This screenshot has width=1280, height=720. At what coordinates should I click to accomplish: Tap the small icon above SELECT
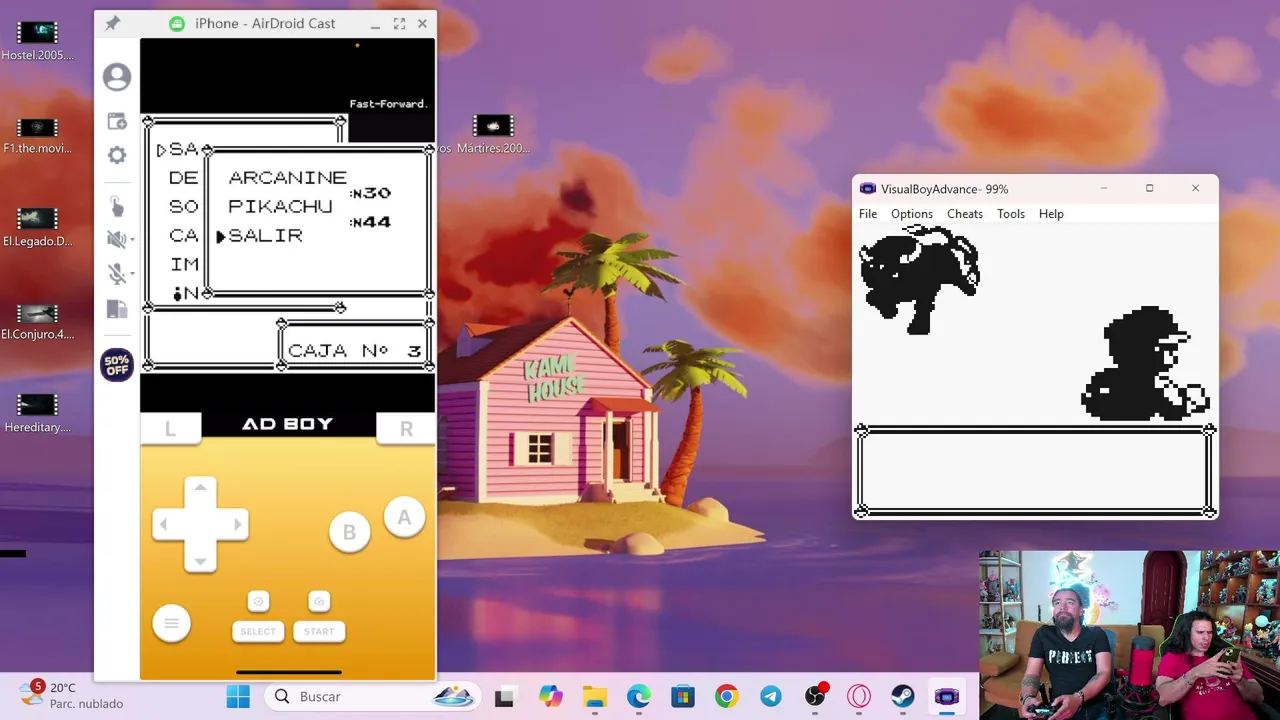coord(258,601)
